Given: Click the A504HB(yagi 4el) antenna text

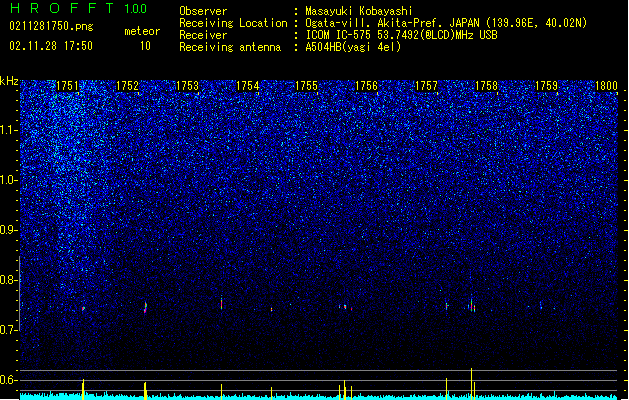Looking at the screenshot, I should click(353, 47).
